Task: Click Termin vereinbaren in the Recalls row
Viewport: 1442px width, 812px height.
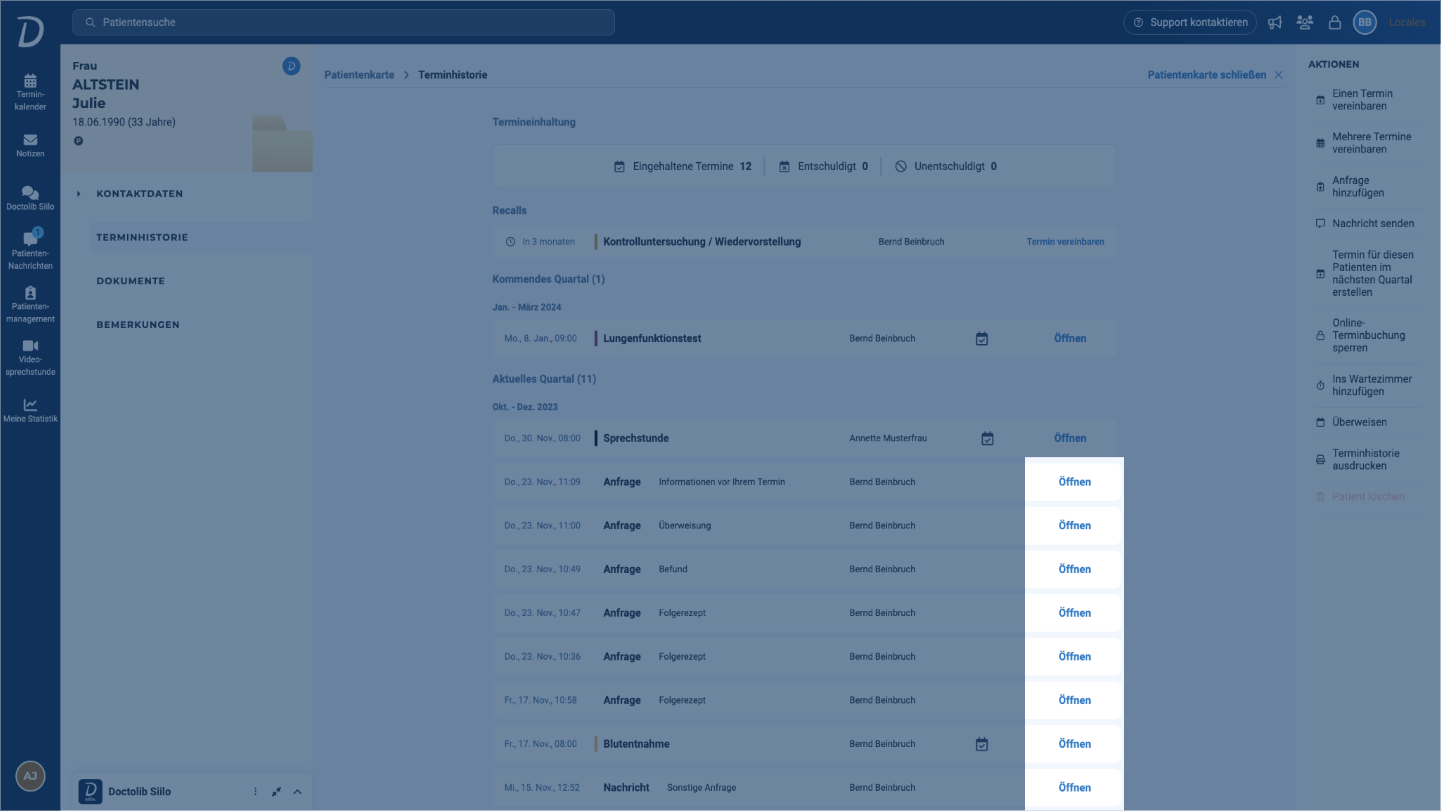Action: tap(1065, 242)
